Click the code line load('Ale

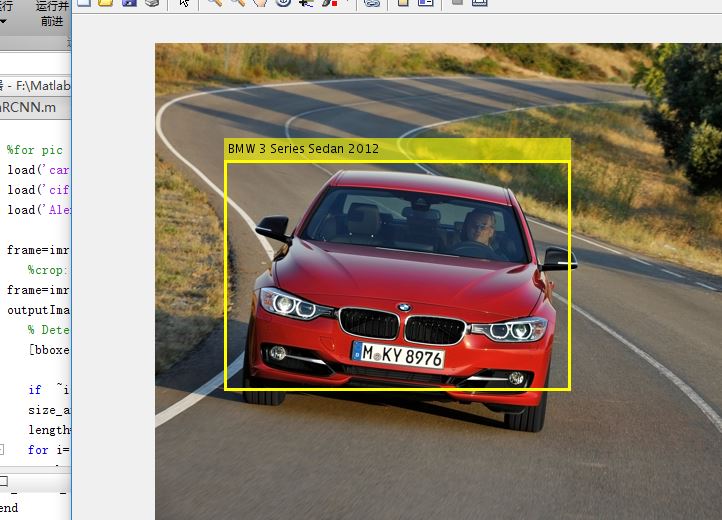click(38, 210)
